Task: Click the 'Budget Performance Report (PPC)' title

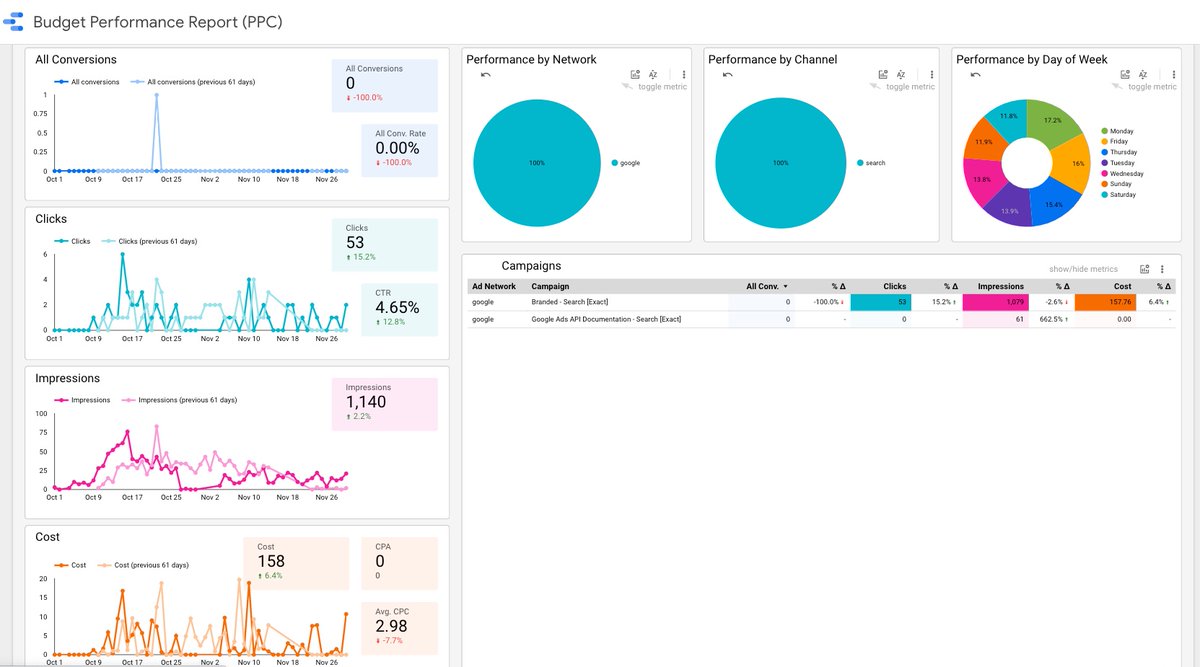Action: click(158, 22)
